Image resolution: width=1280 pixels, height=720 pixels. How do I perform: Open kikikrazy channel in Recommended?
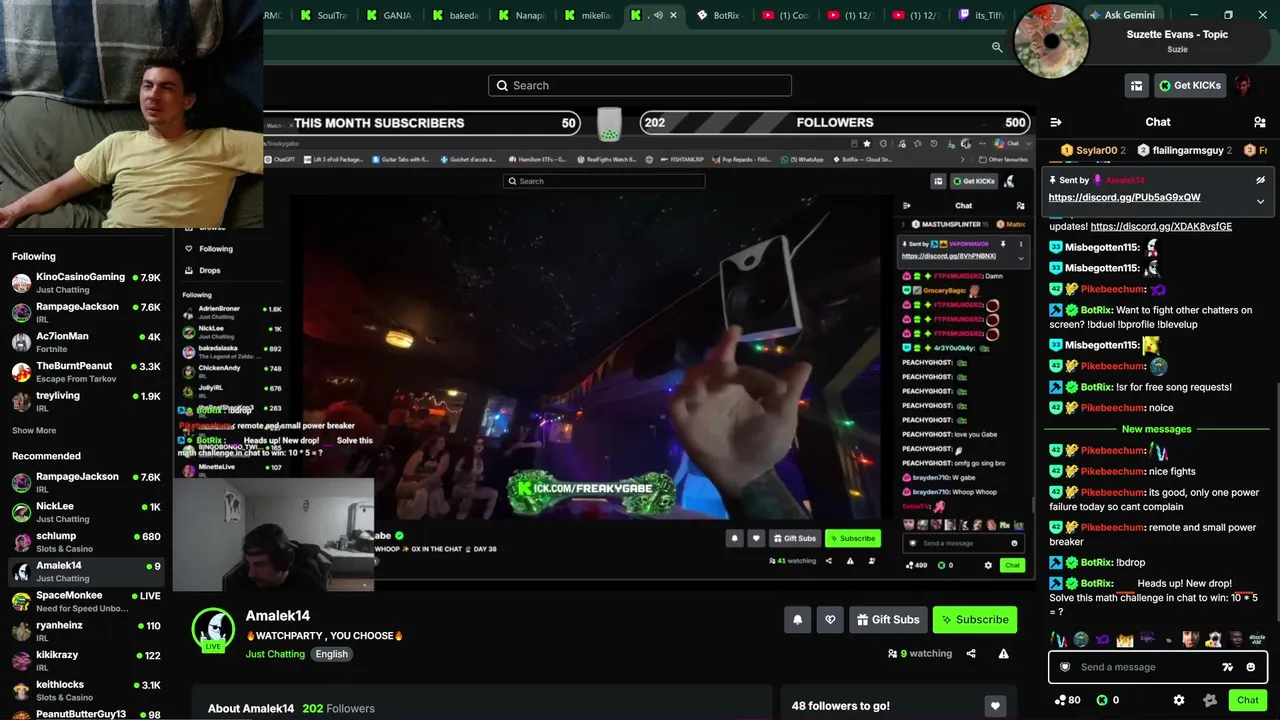(85, 661)
